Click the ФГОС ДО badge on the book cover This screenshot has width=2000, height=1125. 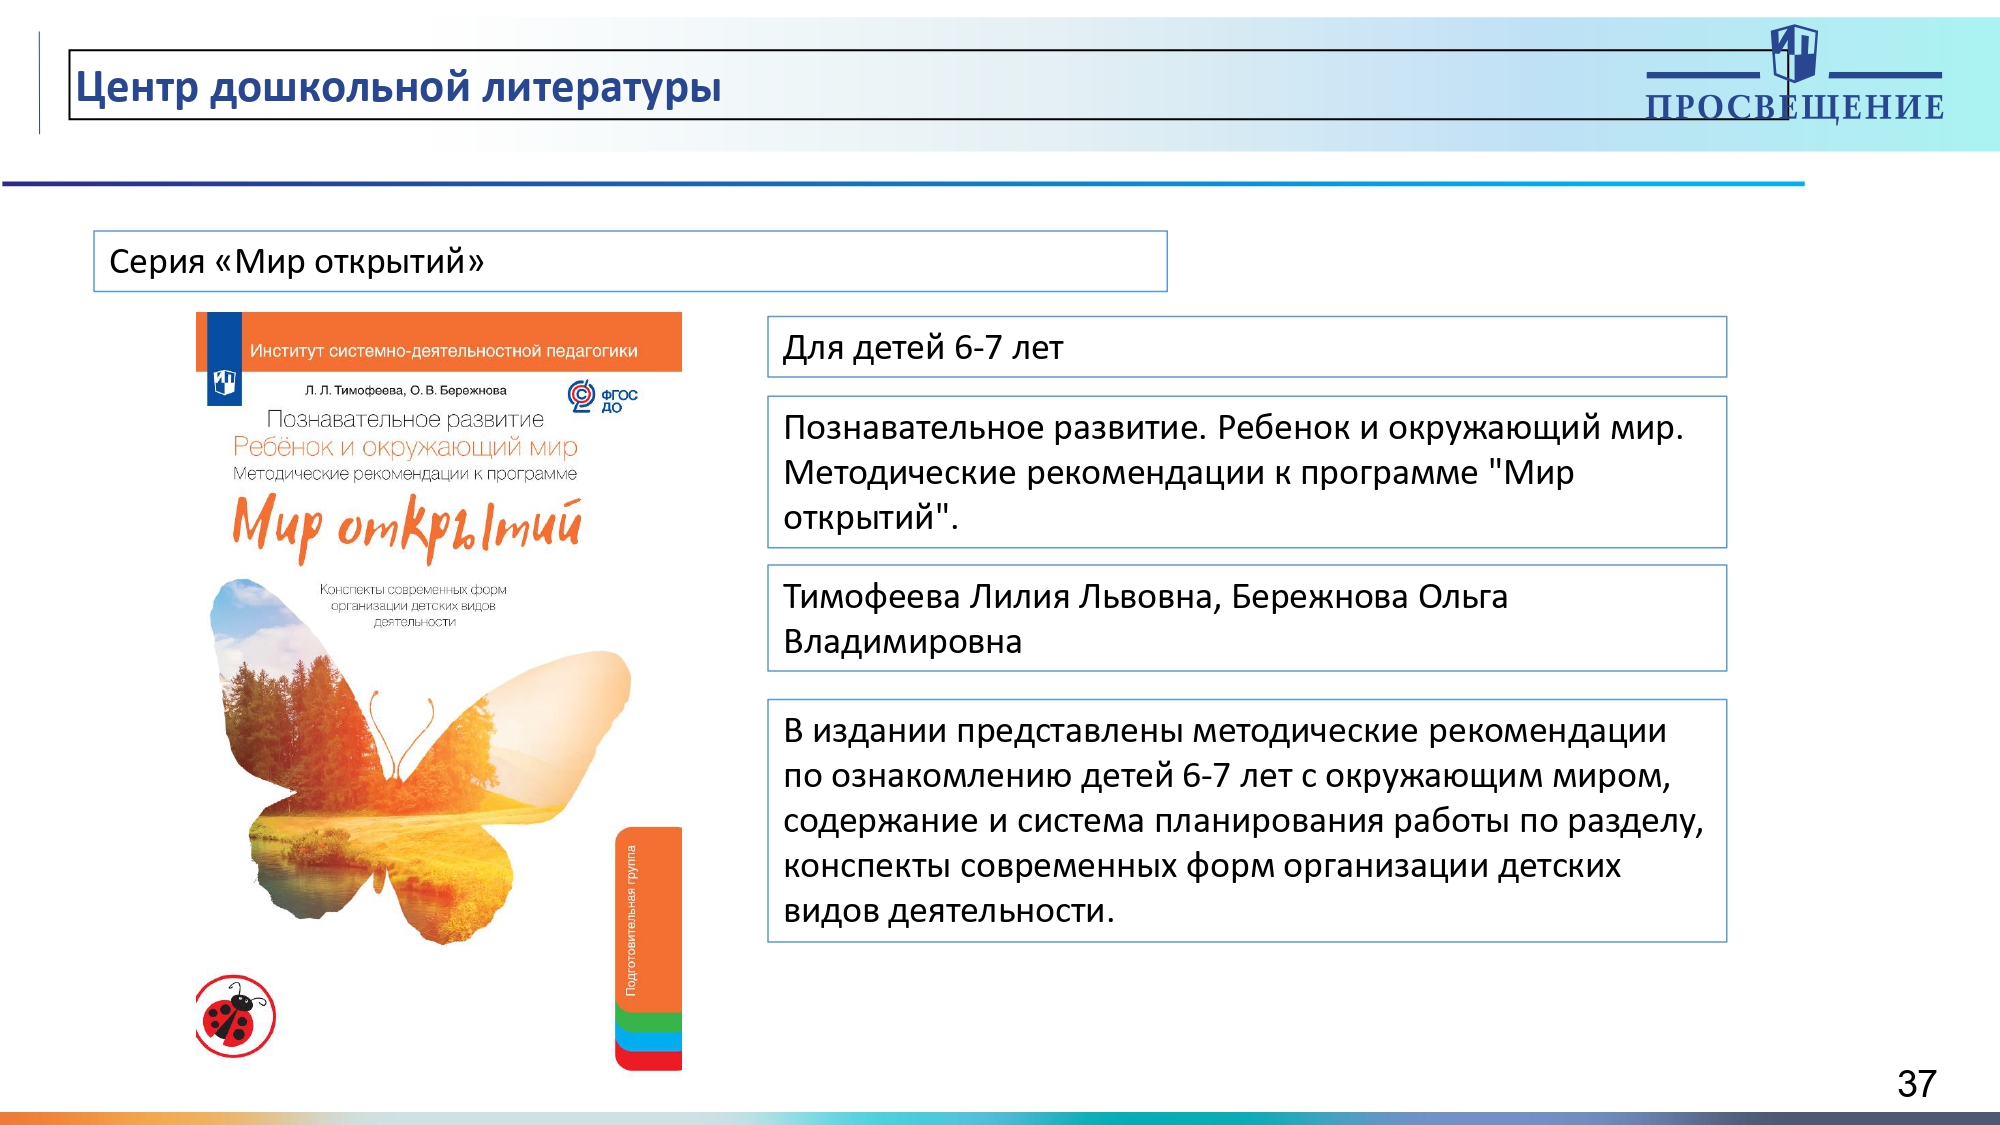coord(602,397)
